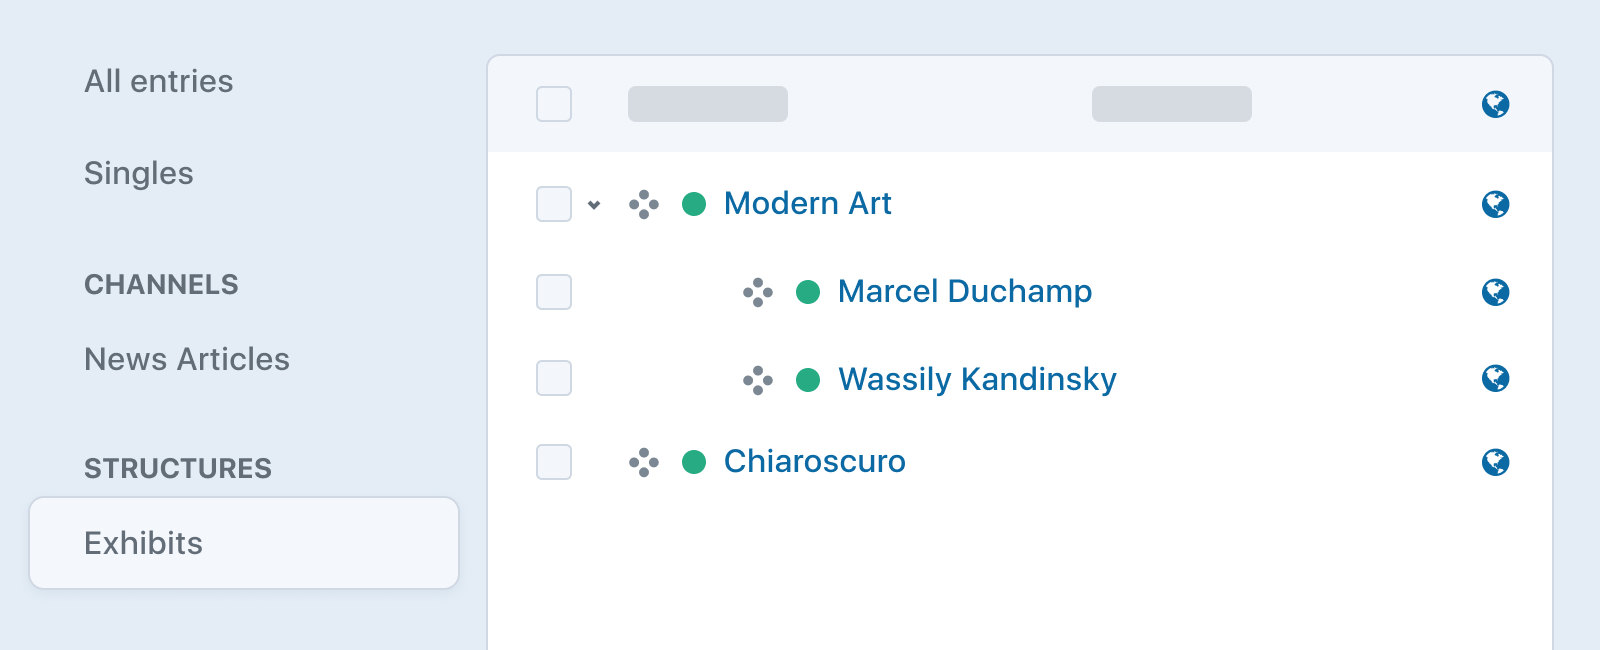The image size is (1600, 650).
Task: Open the Wassily Kandinsky entry link
Action: [977, 379]
